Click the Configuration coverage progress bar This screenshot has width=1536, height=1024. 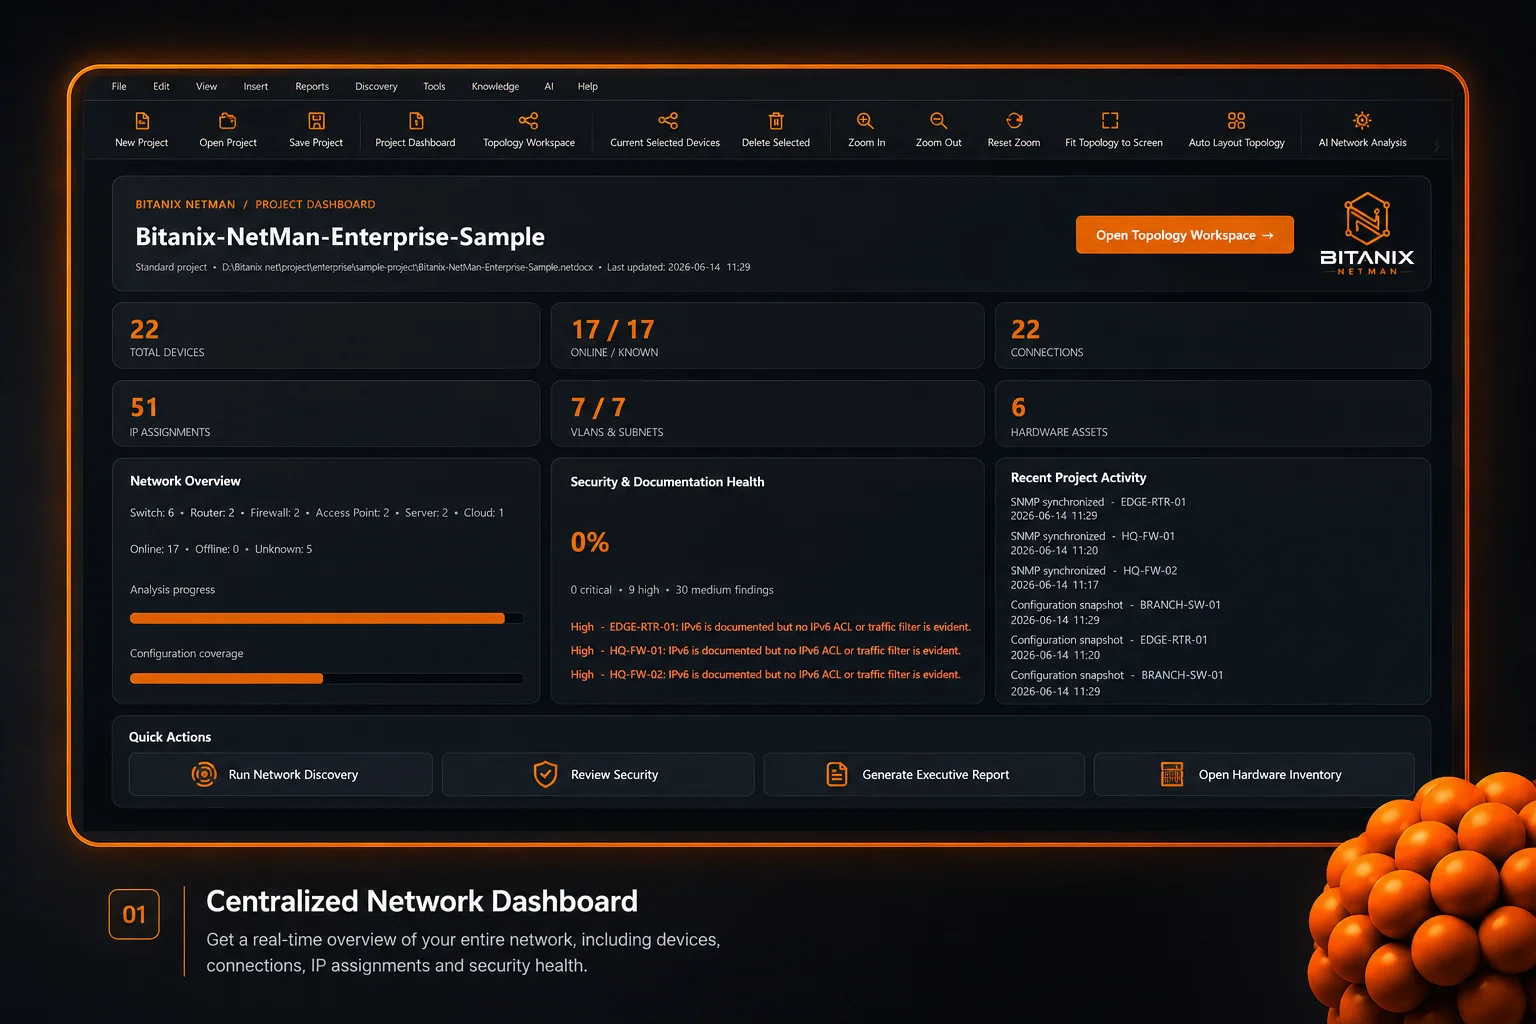pos(327,678)
